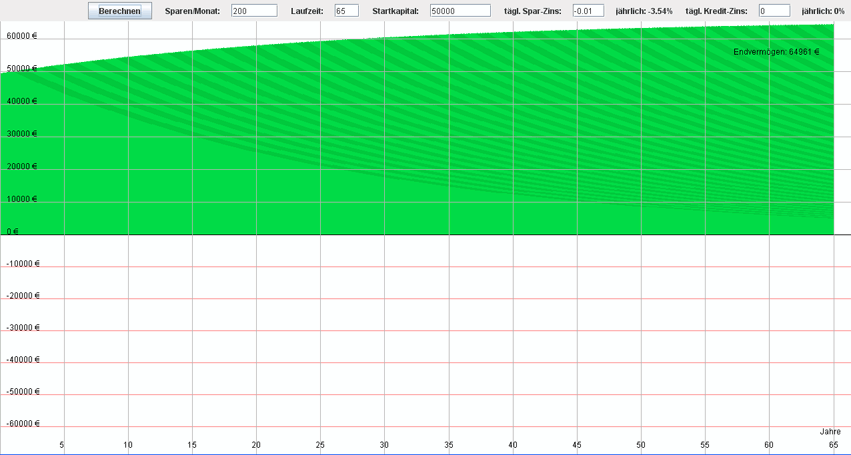
Task: Click the 0 € y-axis label
Action: (14, 231)
